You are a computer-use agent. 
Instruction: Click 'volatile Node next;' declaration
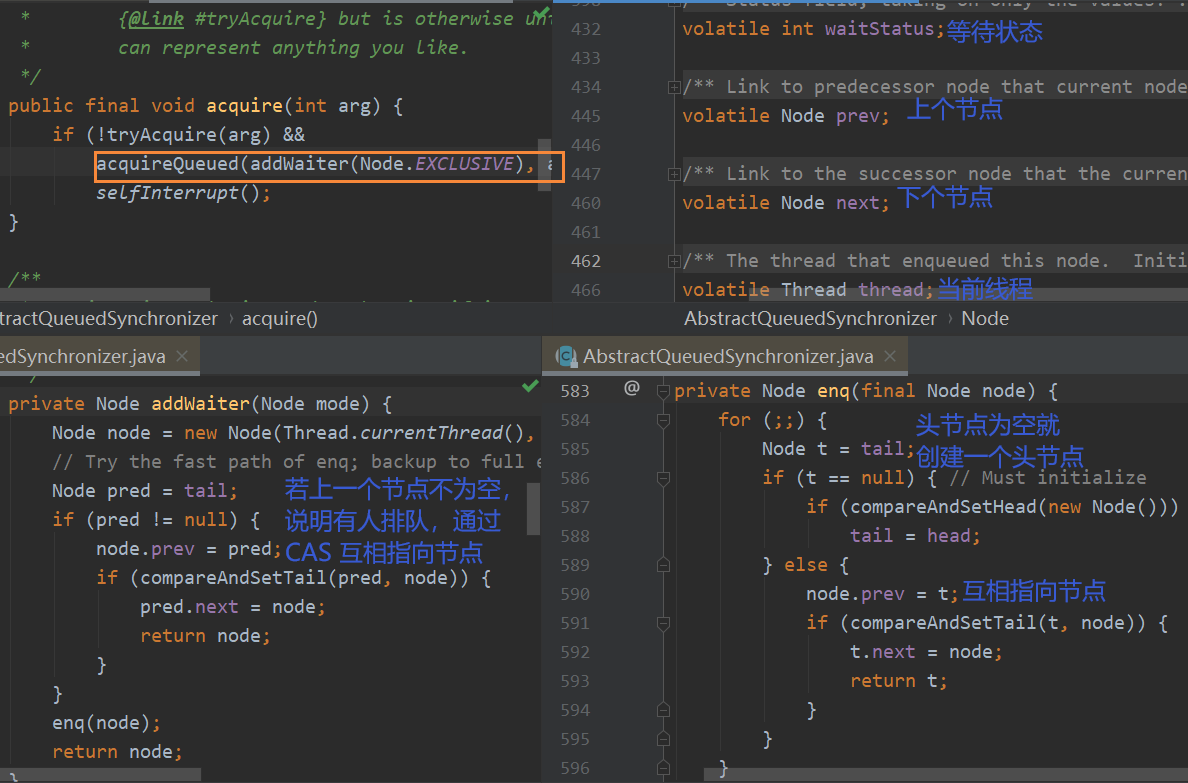click(786, 203)
